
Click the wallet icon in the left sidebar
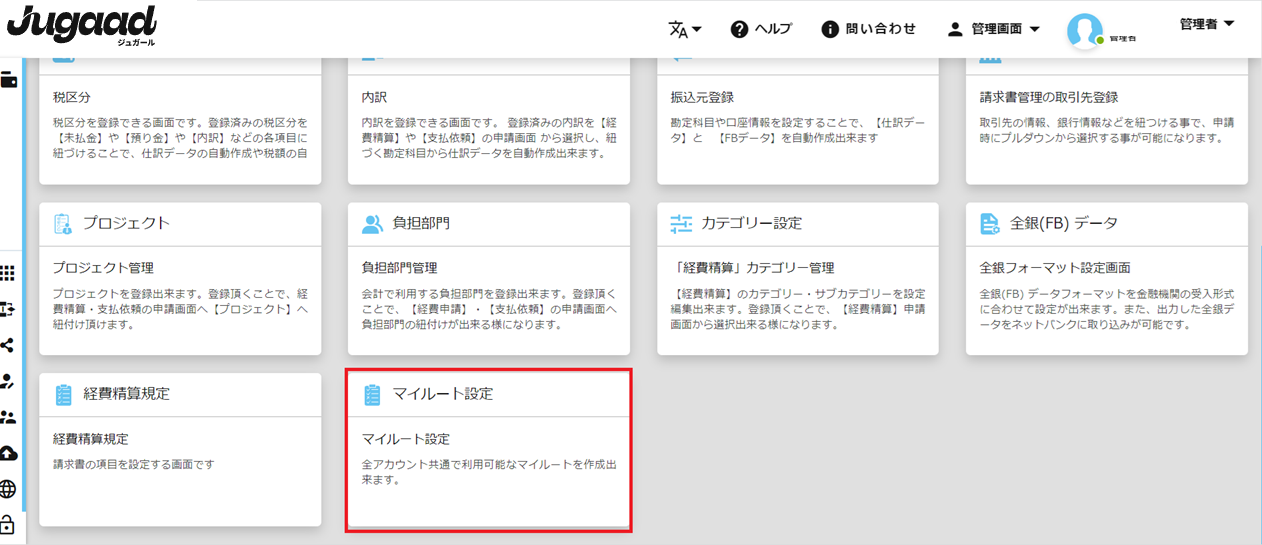tap(9, 81)
